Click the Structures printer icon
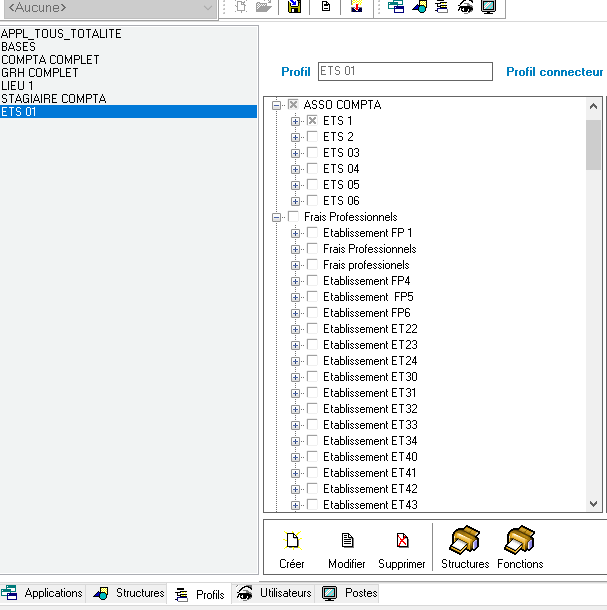This screenshot has height=610, width=607. [x=465, y=547]
